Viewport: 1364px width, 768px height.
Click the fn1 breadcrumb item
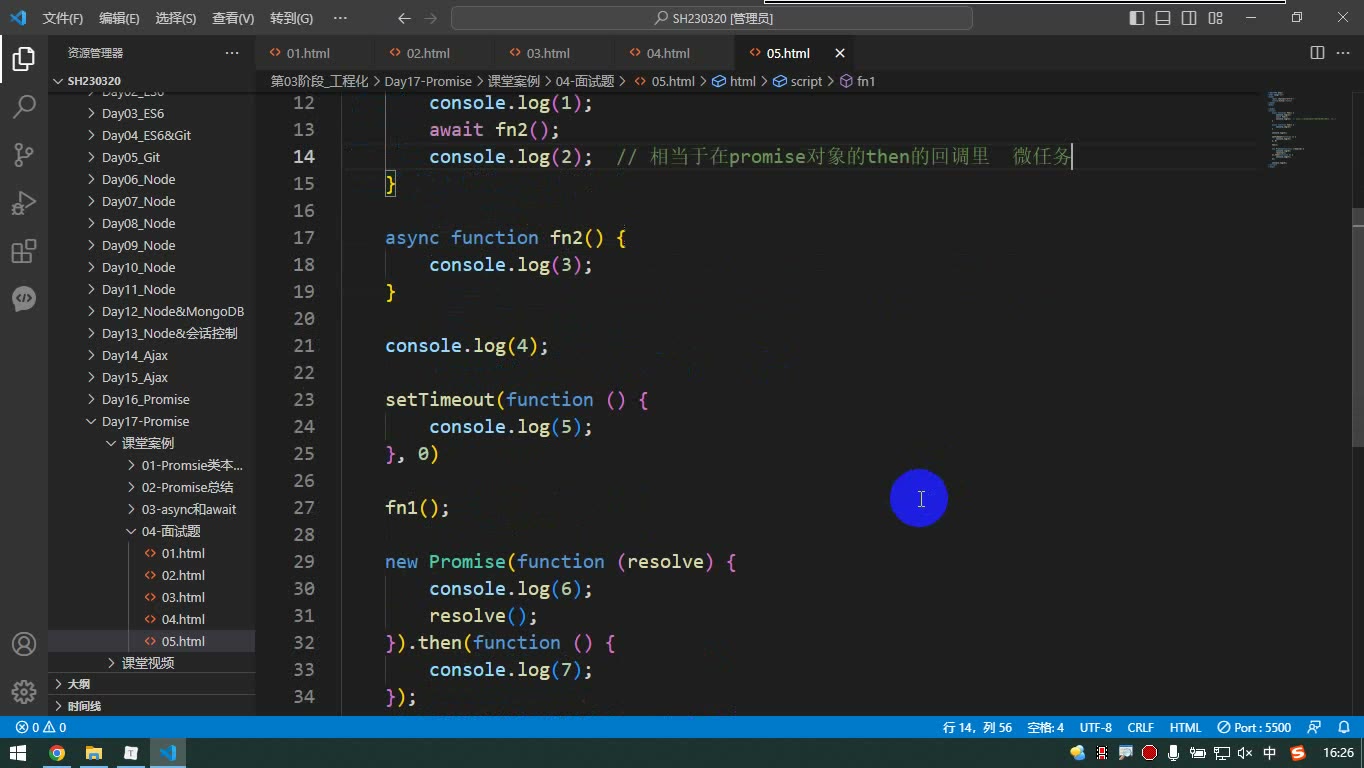click(858, 81)
